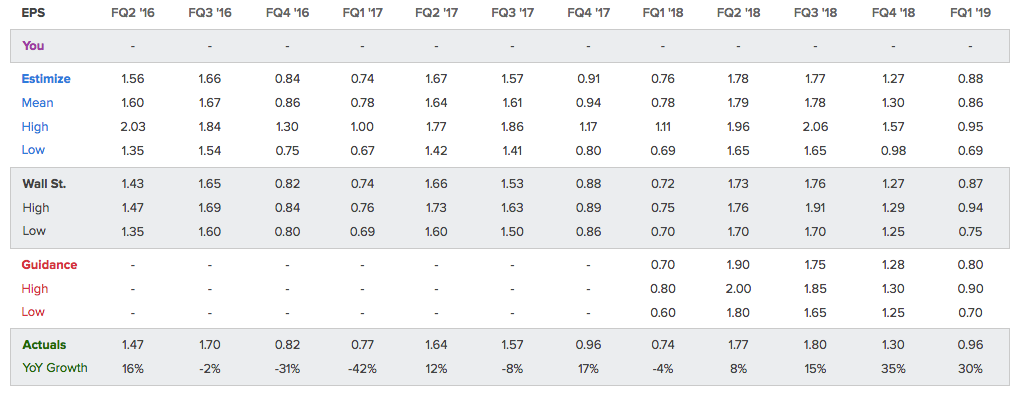Click You estimate cell for FQ1 '19

970,46
